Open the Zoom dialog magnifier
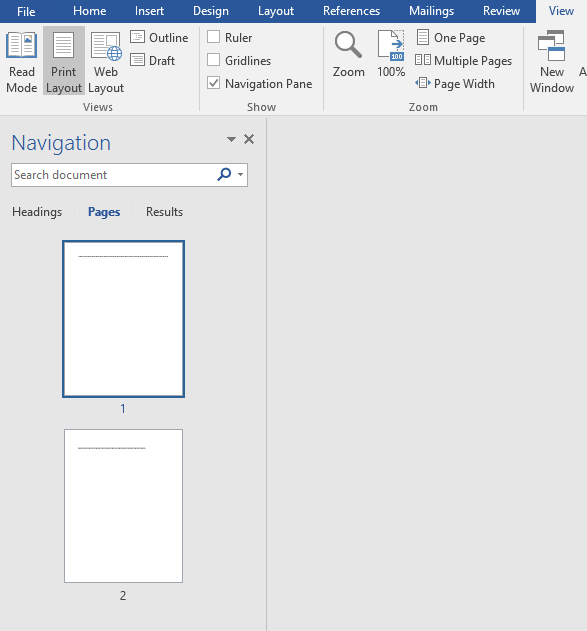 [348, 54]
